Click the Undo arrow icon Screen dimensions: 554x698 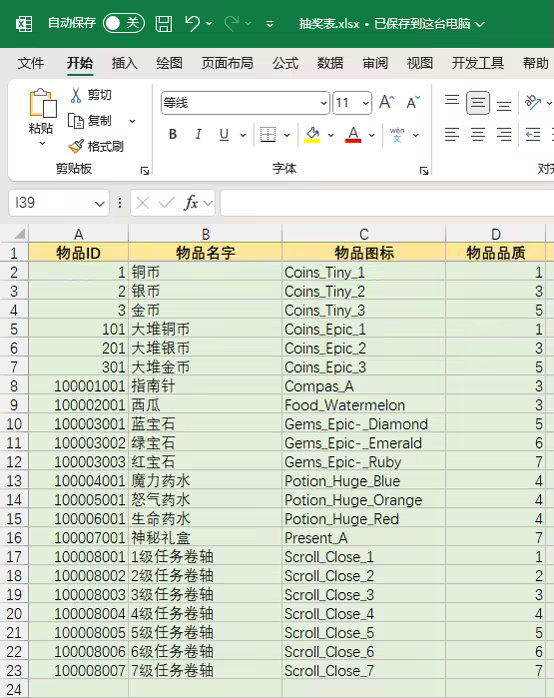[193, 23]
